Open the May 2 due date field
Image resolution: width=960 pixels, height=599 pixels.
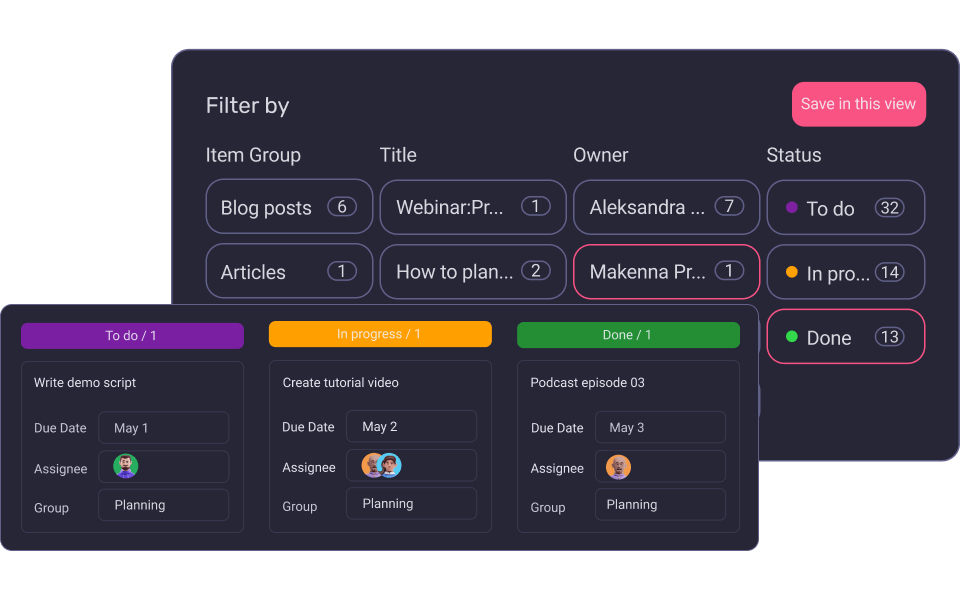(x=411, y=426)
